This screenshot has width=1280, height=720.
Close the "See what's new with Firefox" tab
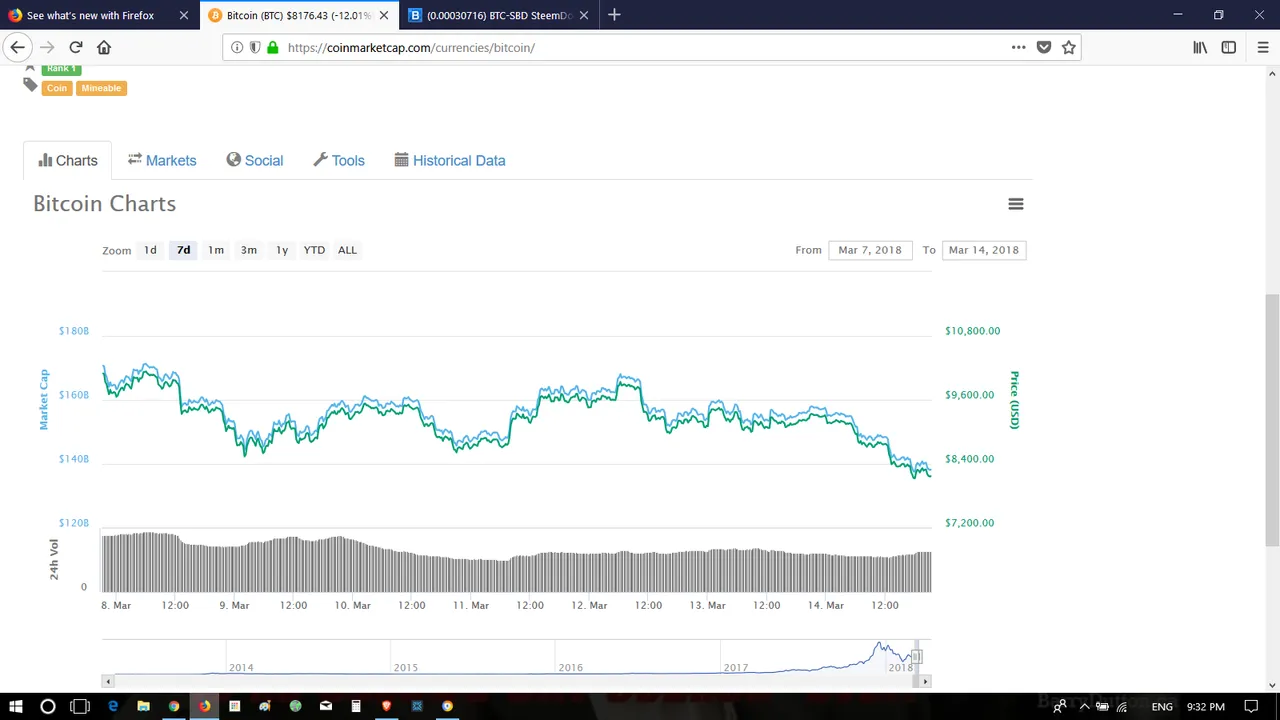(183, 15)
